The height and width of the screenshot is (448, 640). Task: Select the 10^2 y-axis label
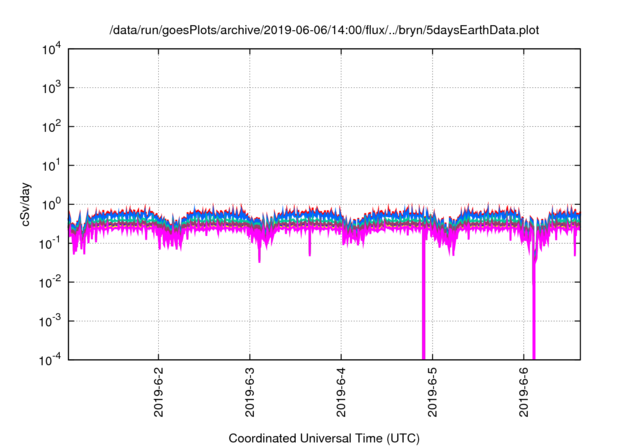coord(51,127)
